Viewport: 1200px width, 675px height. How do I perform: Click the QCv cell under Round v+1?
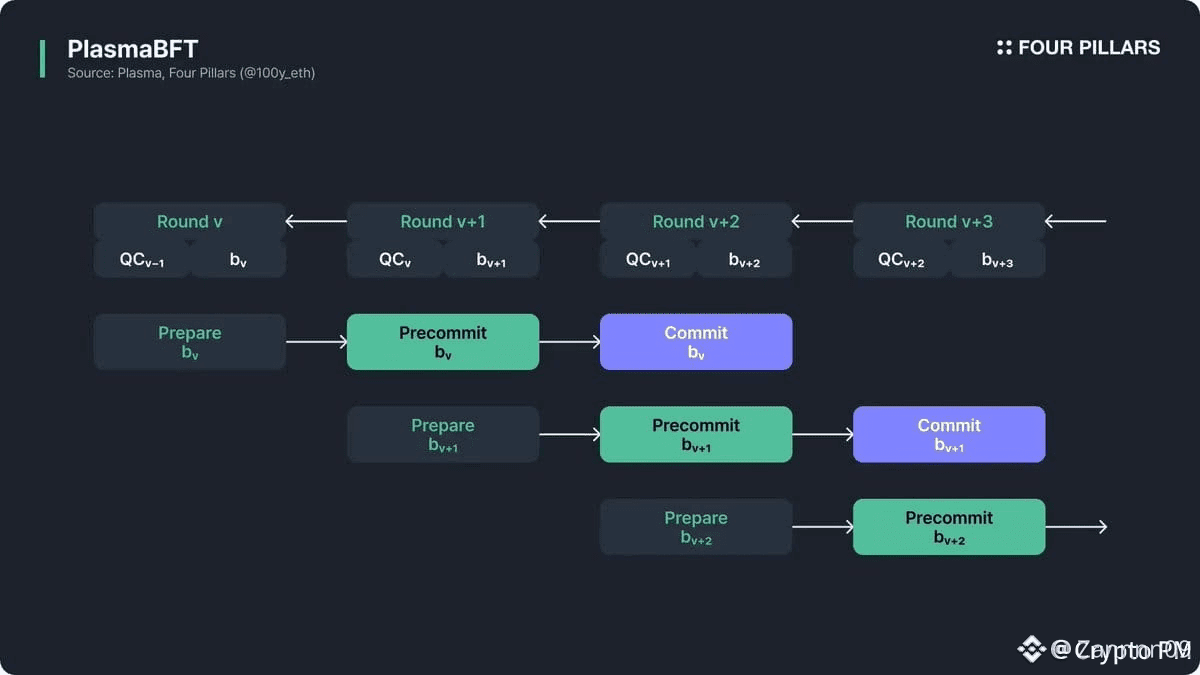click(x=395, y=259)
